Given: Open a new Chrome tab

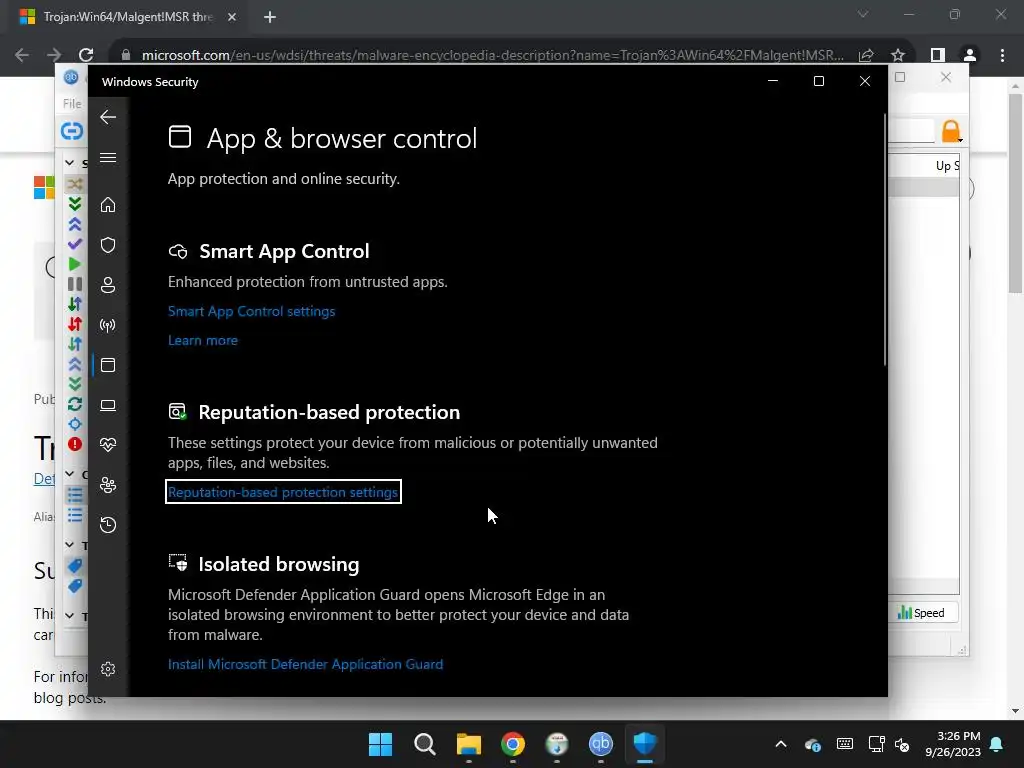Looking at the screenshot, I should tap(270, 17).
